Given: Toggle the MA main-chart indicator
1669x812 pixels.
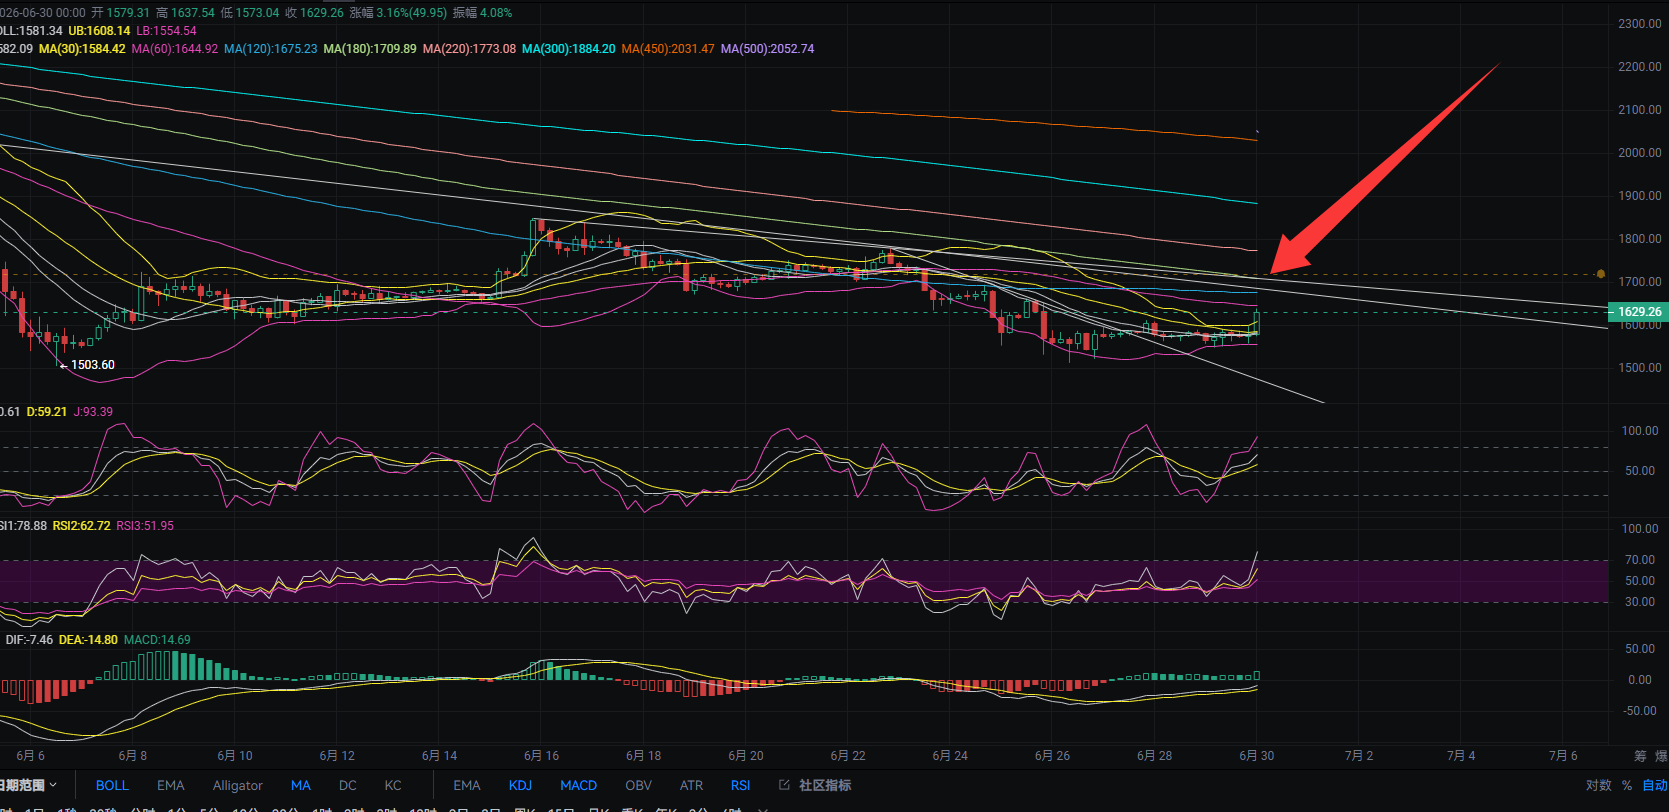Looking at the screenshot, I should click(301, 785).
